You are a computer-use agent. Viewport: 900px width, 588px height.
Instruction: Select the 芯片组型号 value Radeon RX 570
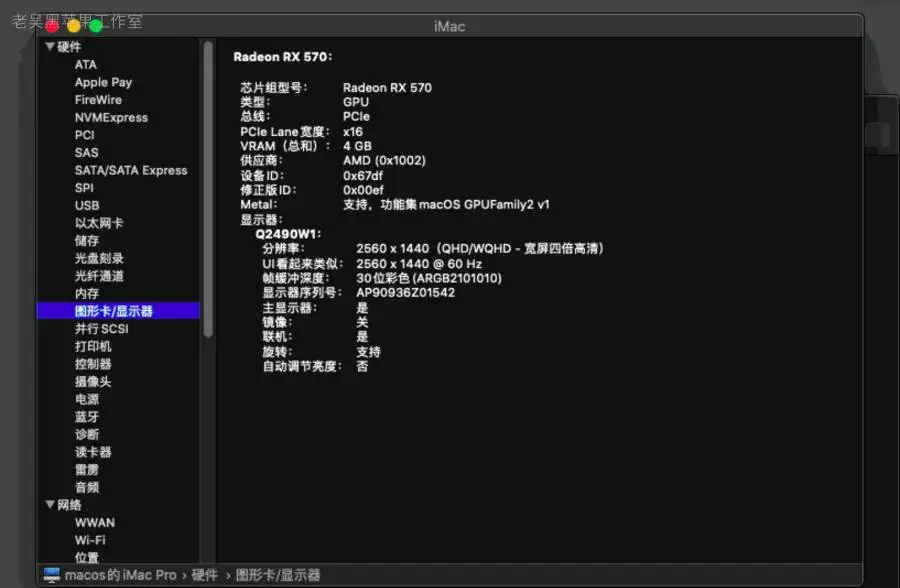click(387, 88)
